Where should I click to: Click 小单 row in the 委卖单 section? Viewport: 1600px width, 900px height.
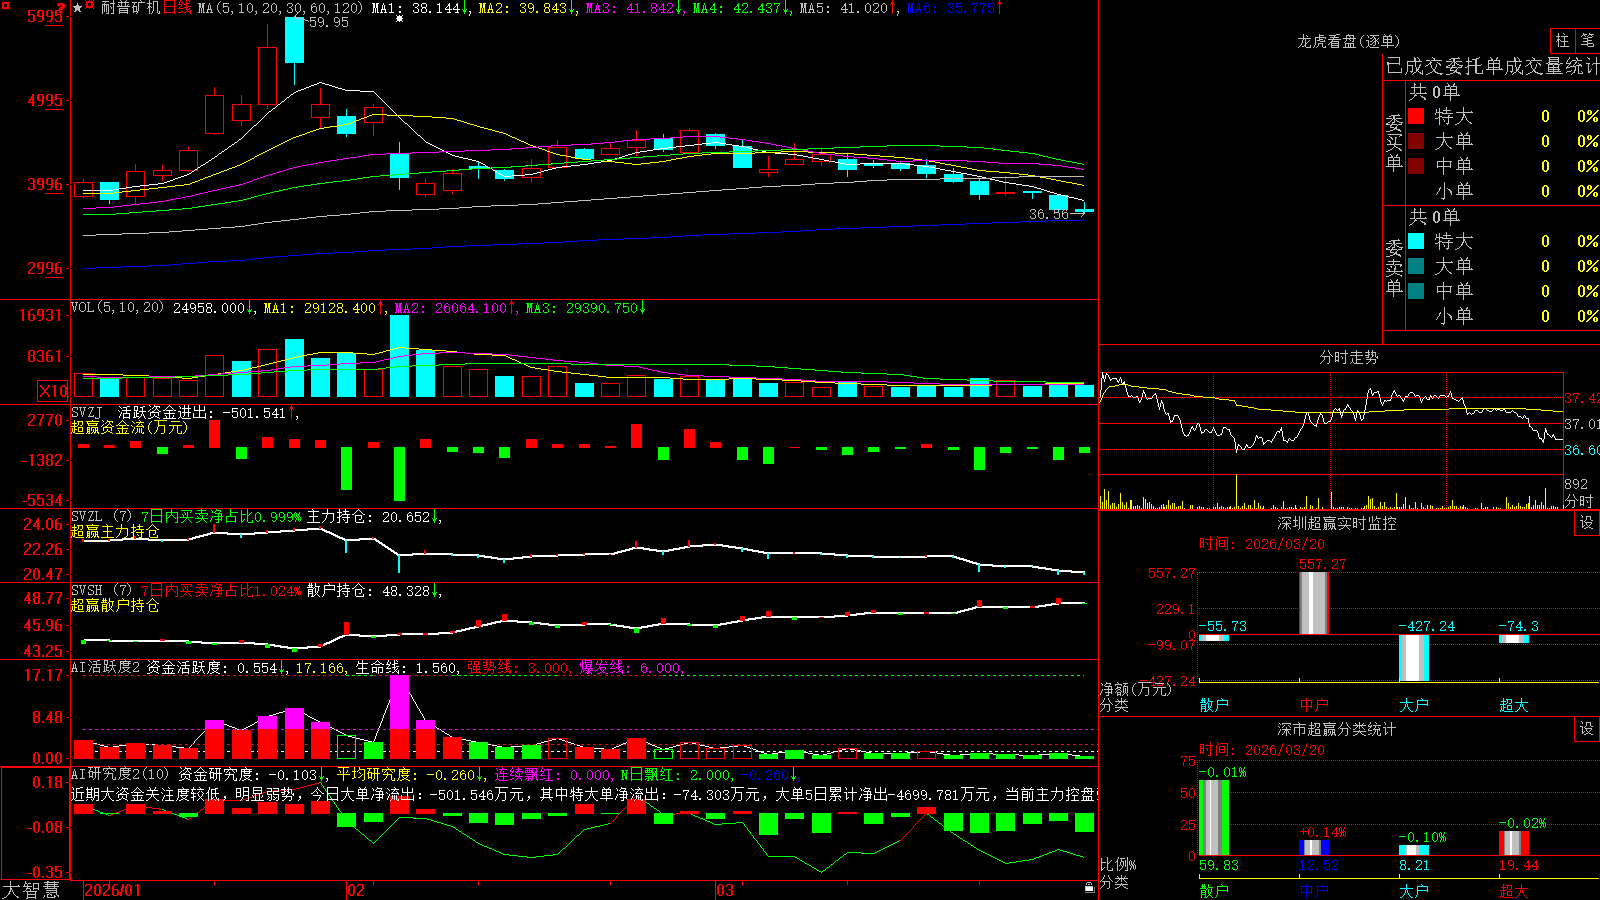tap(1502, 316)
